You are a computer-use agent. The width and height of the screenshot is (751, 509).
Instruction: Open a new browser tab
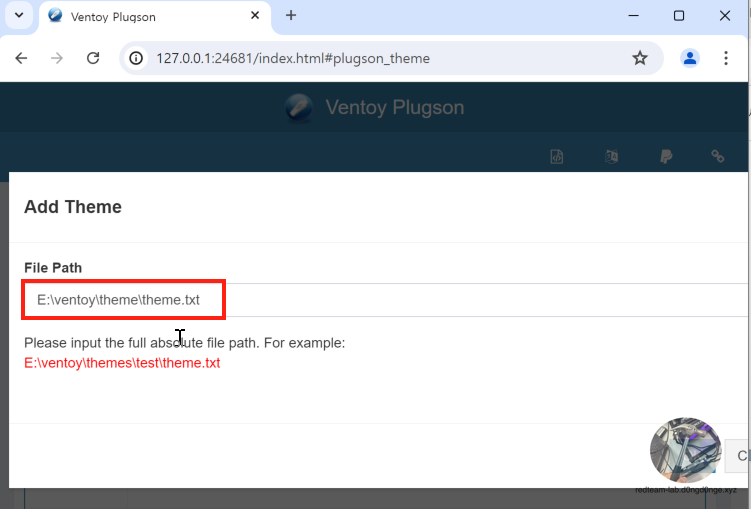coord(291,16)
